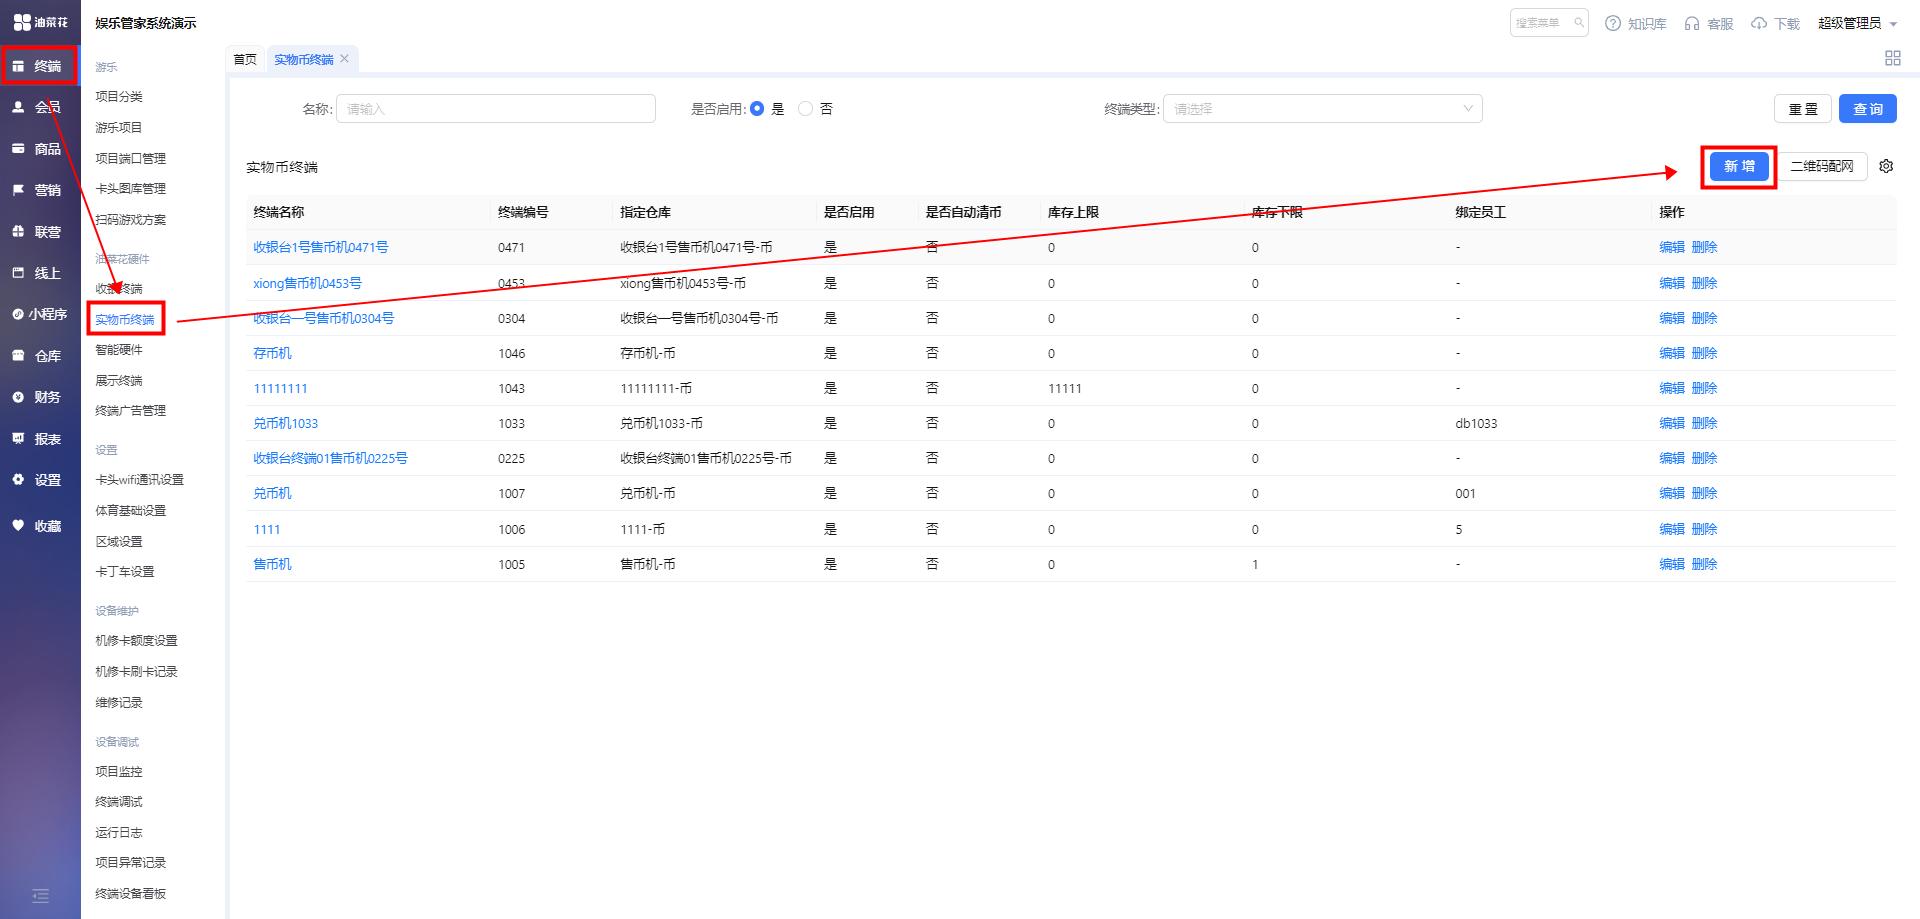Switch to the 首页 tab
Viewport: 1920px width, 919px height.
point(245,60)
